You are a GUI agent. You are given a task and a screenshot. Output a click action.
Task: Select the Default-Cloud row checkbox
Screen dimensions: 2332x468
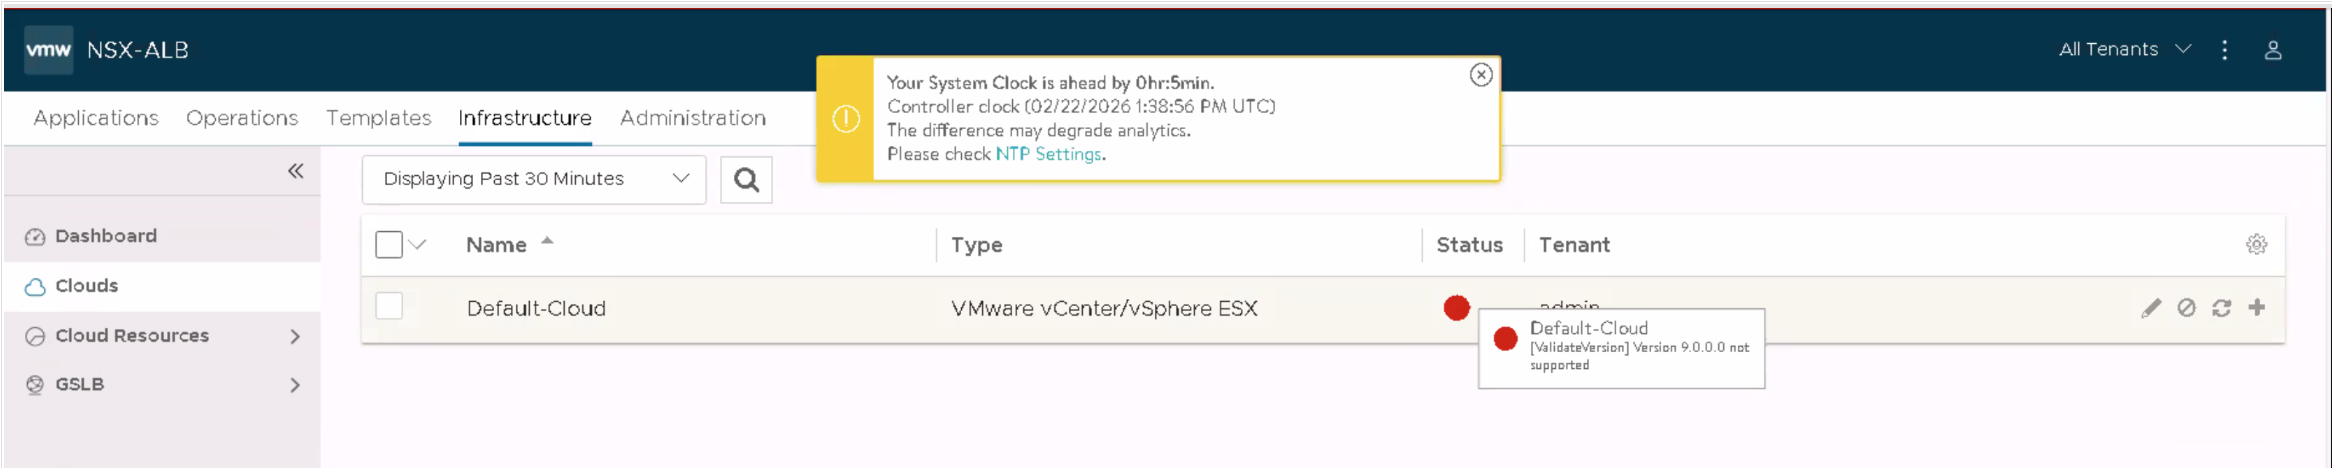(x=389, y=306)
